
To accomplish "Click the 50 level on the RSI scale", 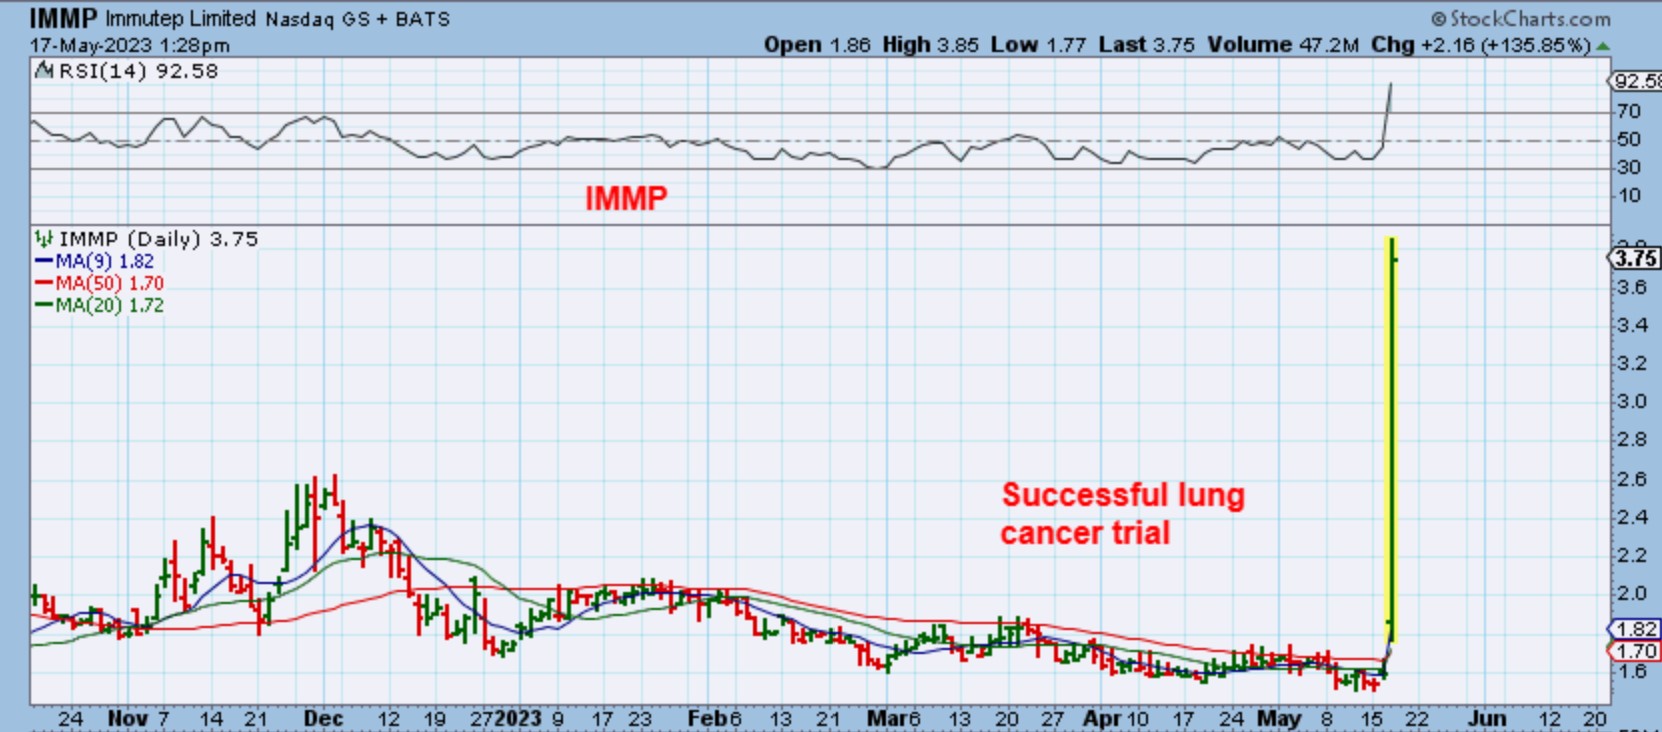I will pyautogui.click(x=1629, y=139).
